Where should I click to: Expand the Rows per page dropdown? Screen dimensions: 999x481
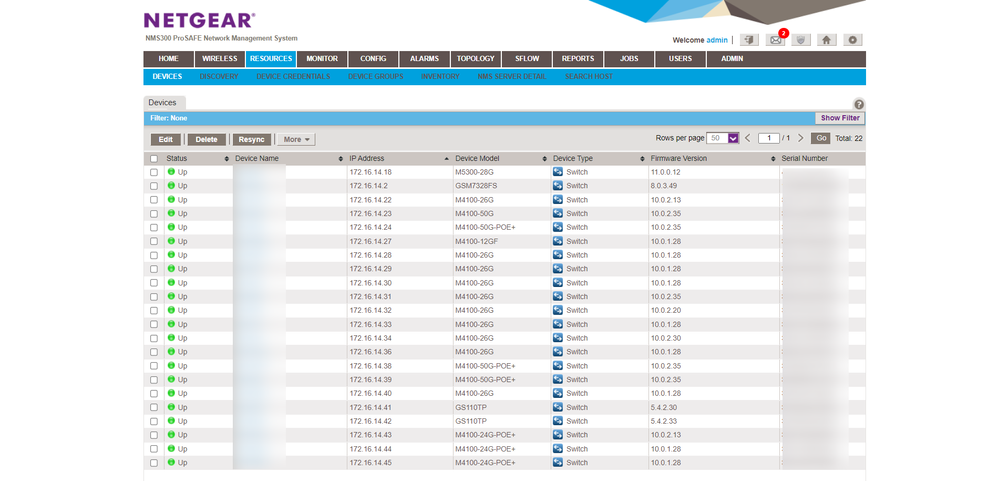click(732, 138)
